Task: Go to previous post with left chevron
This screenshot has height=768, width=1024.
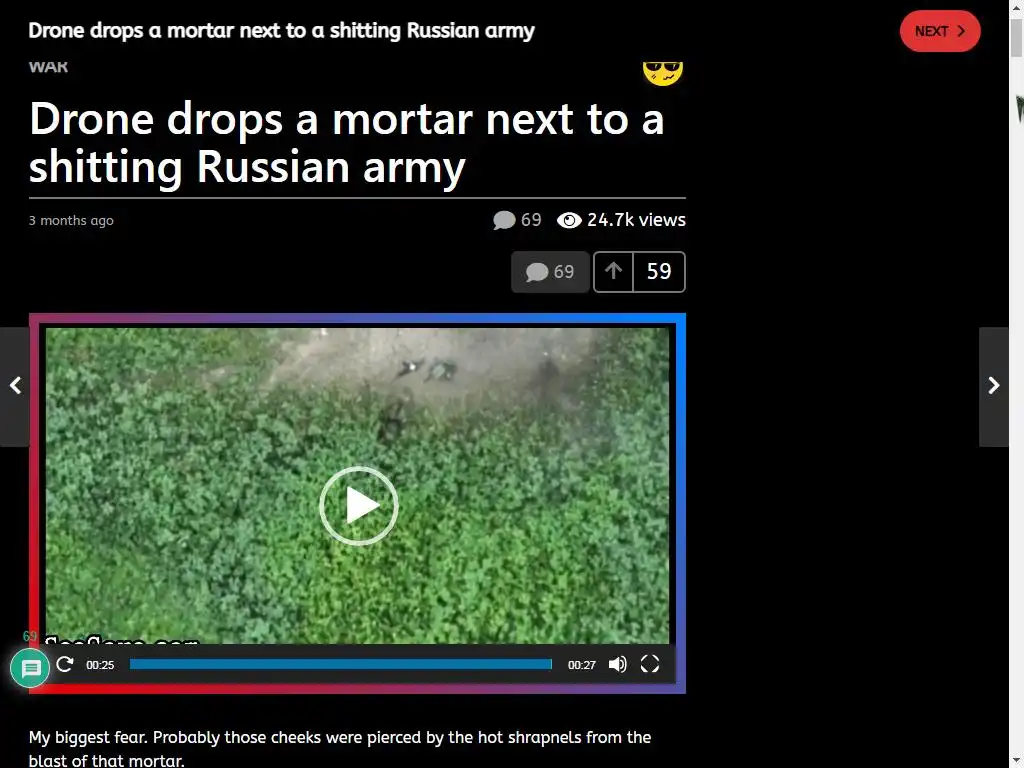Action: [x=15, y=386]
